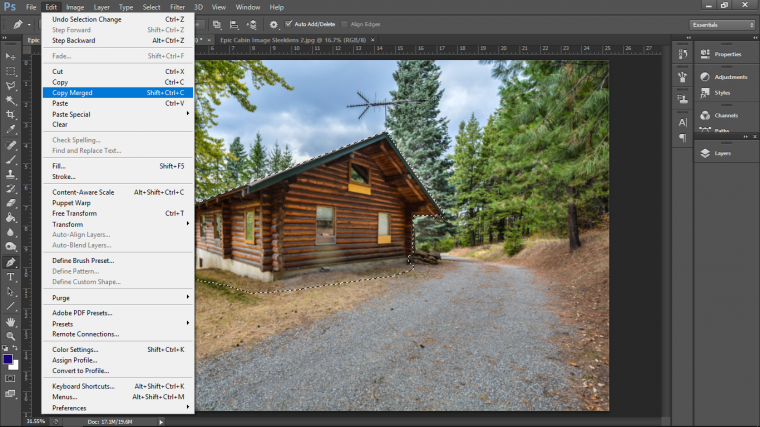Choose Free Transform
The width and height of the screenshot is (760, 427).
[118, 213]
